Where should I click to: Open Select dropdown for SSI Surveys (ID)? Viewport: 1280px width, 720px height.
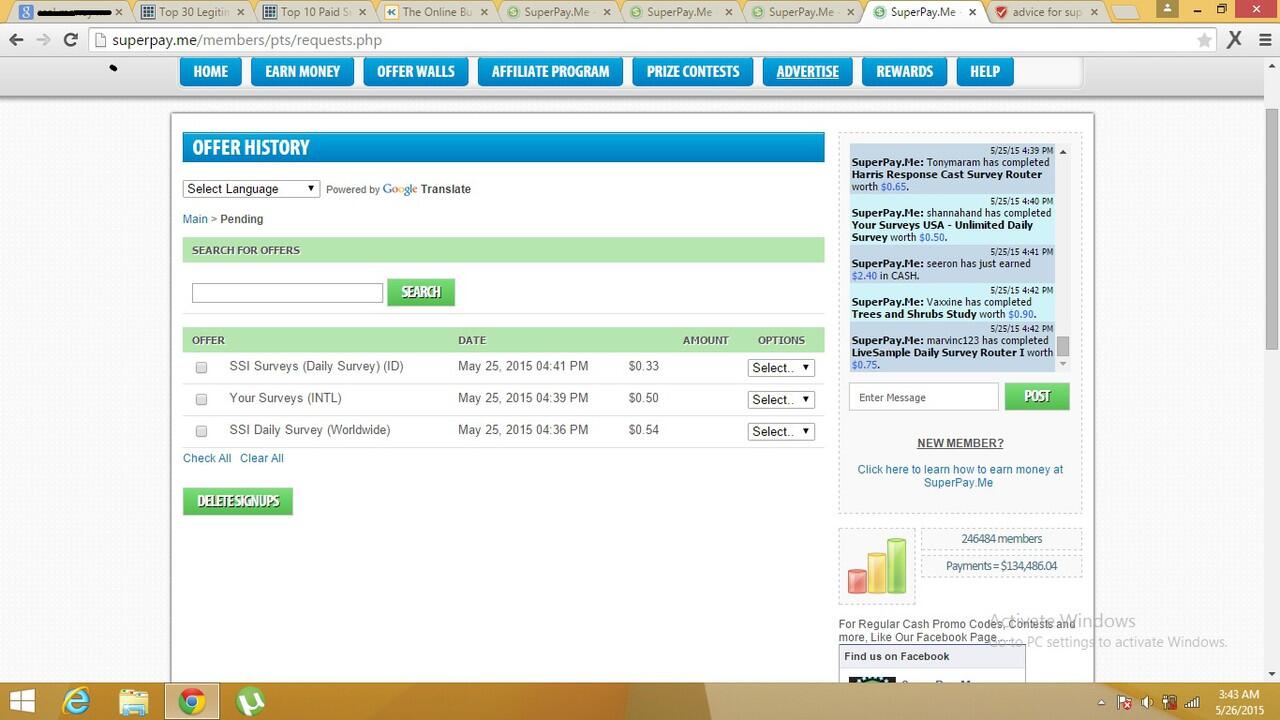pyautogui.click(x=781, y=368)
